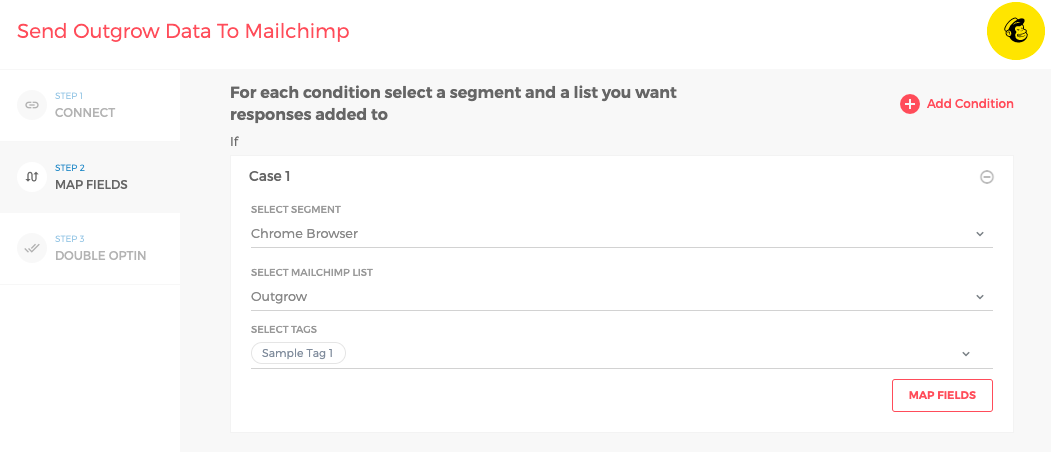
Task: Click the Send Outgrow Data To Mailchimp title
Action: coord(183,31)
